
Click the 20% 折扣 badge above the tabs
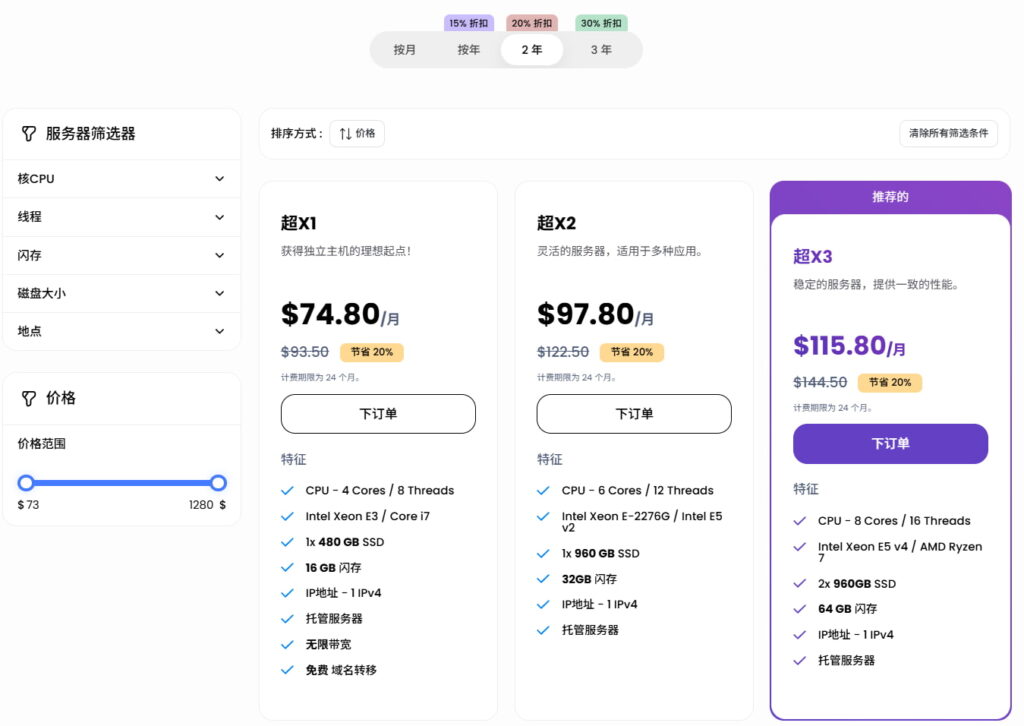531,22
